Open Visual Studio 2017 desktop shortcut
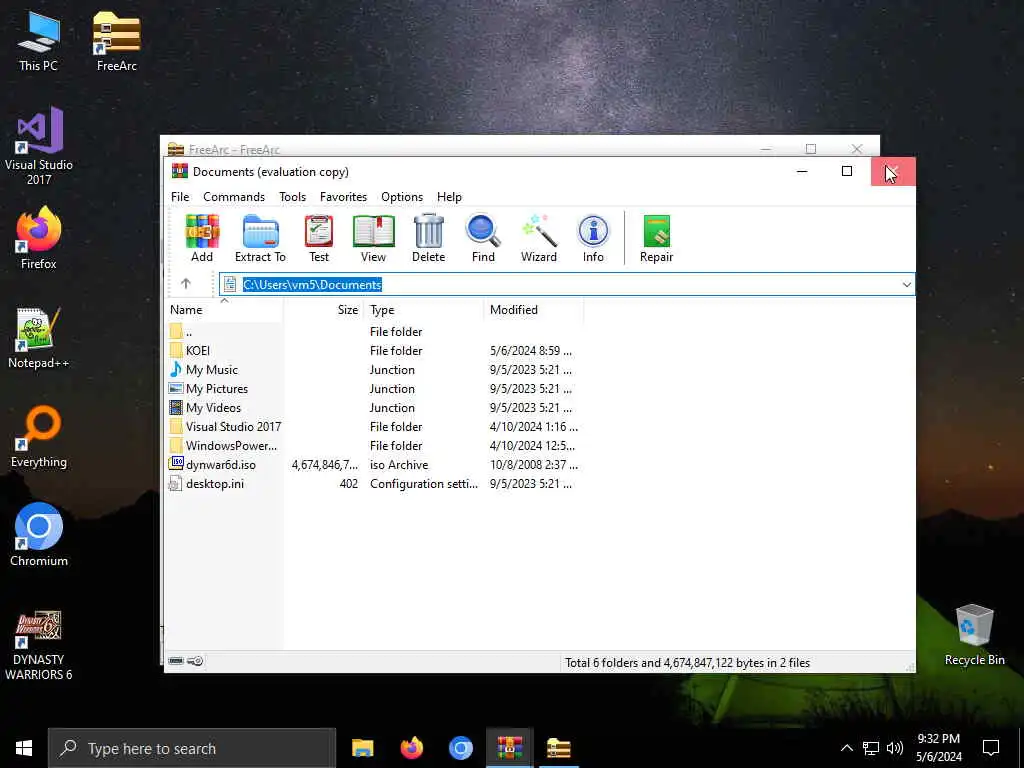The height and width of the screenshot is (768, 1024). [39, 146]
